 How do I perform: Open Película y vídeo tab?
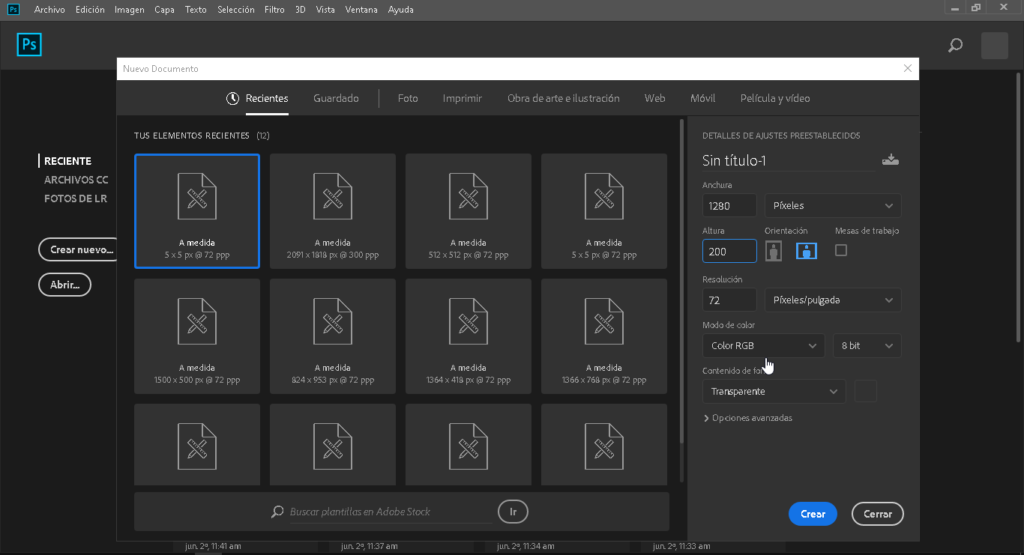pyautogui.click(x=775, y=99)
